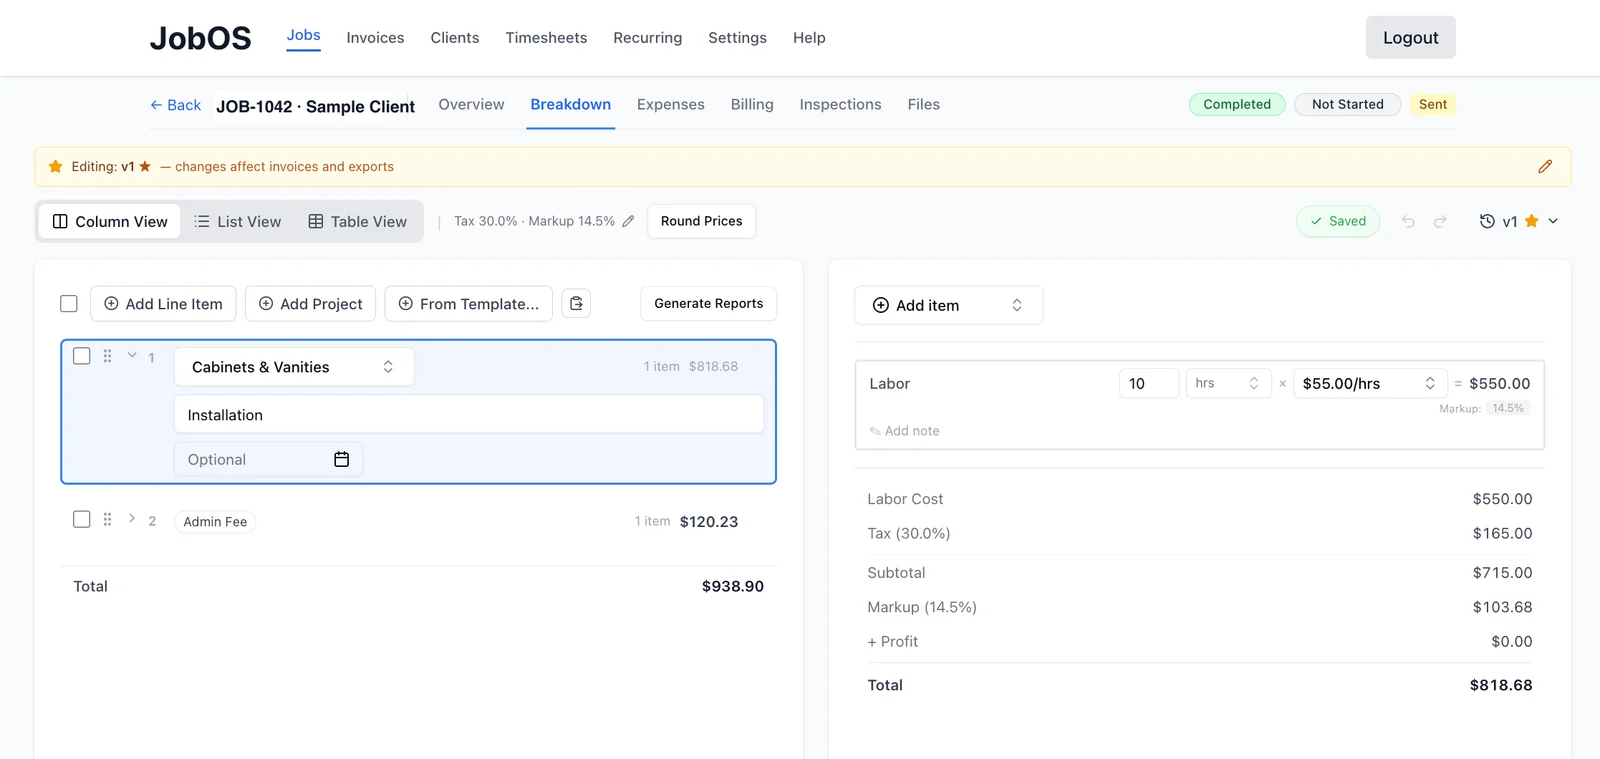
Task: Click the calendar icon in the Optional date field
Action: tap(341, 459)
